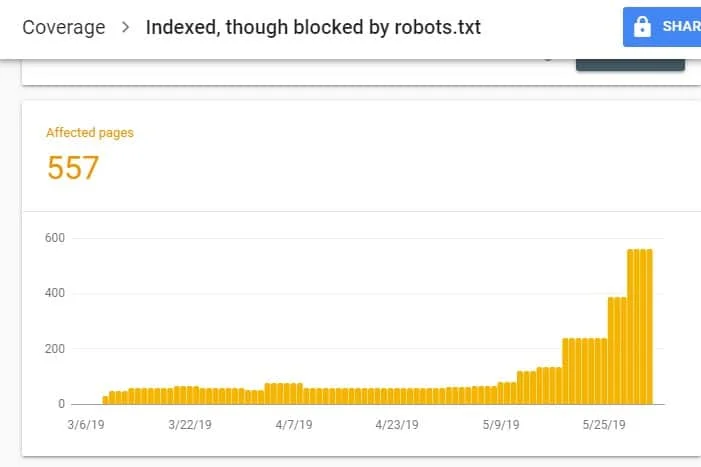This screenshot has height=467, width=701.
Task: Click the 557 affected pages count
Action: [x=73, y=167]
